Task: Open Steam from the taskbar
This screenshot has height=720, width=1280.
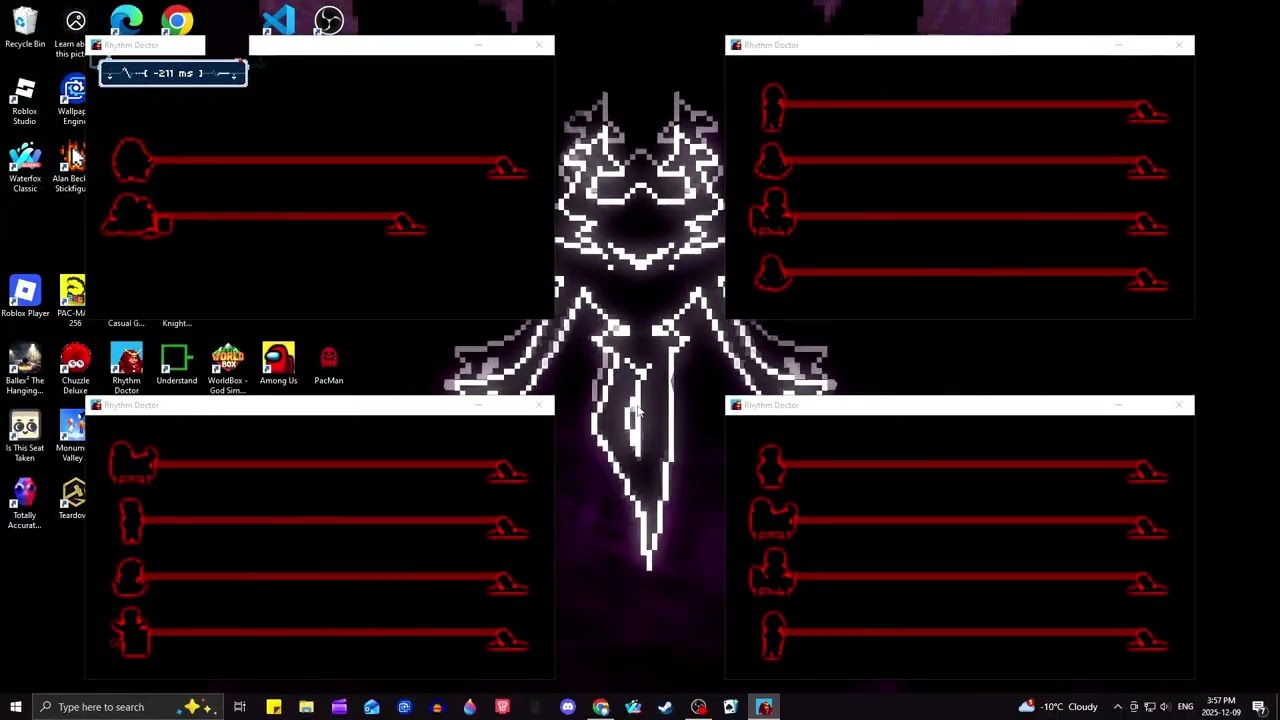Action: tap(666, 707)
